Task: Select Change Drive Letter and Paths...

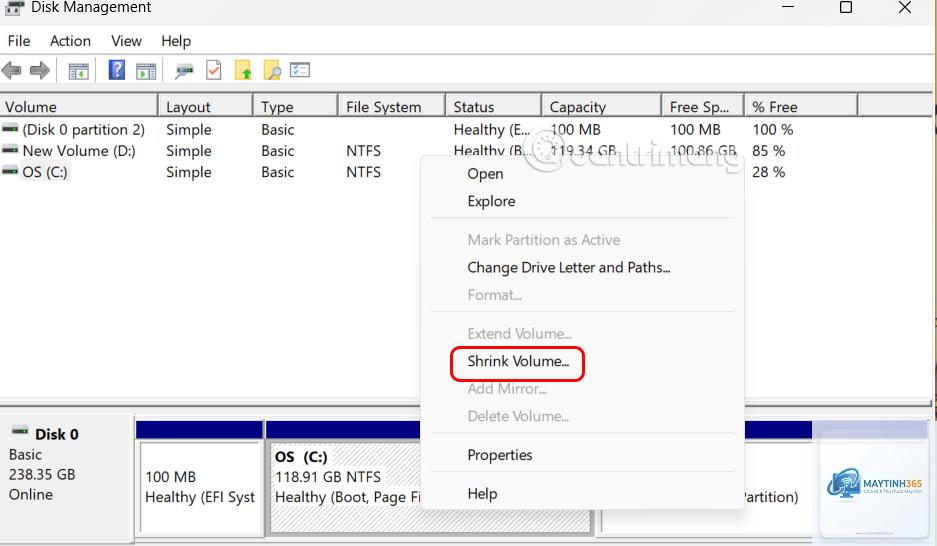Action: (568, 268)
